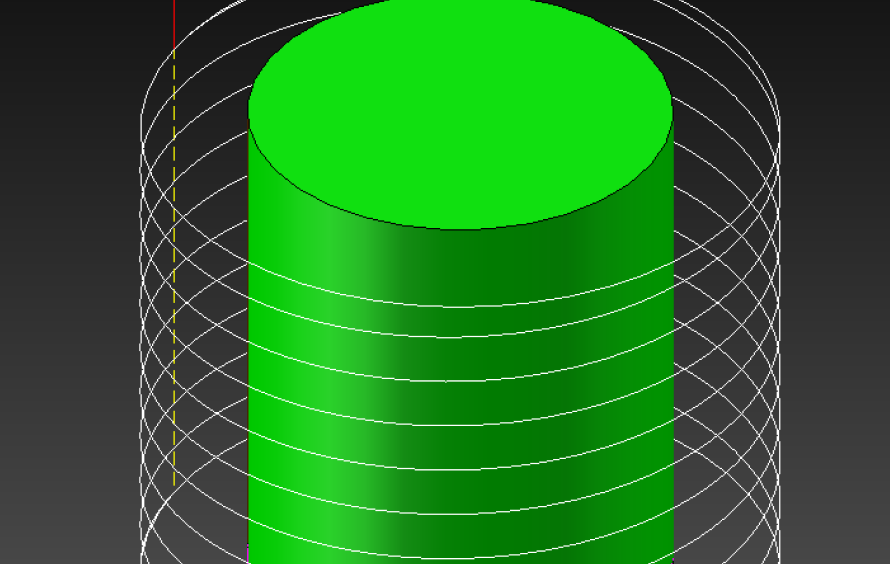This screenshot has width=890, height=564.
Task: Click empty gray background in bottom-right corner
Action: click(x=840, y=520)
